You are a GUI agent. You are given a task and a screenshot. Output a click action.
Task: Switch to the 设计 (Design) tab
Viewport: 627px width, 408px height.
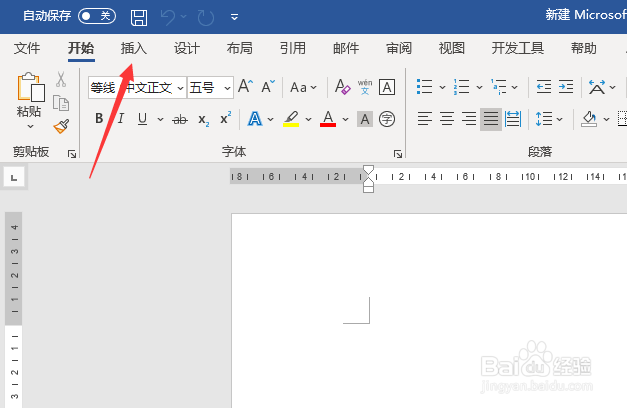tap(187, 48)
